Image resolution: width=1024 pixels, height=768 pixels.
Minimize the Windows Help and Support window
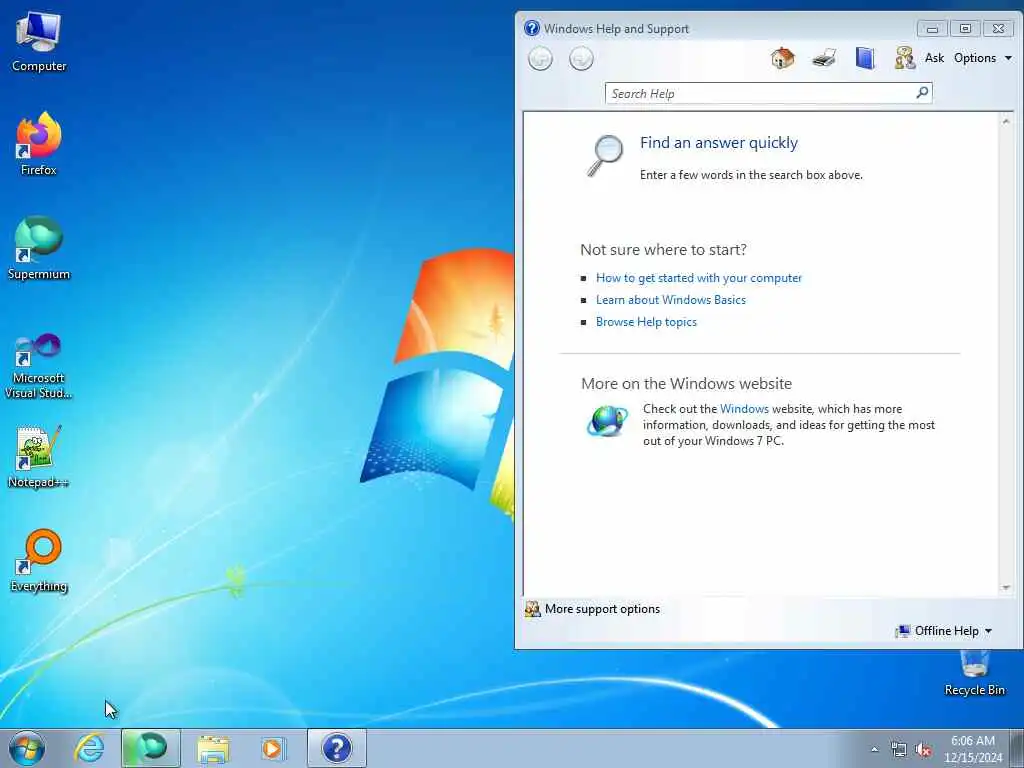[932, 29]
